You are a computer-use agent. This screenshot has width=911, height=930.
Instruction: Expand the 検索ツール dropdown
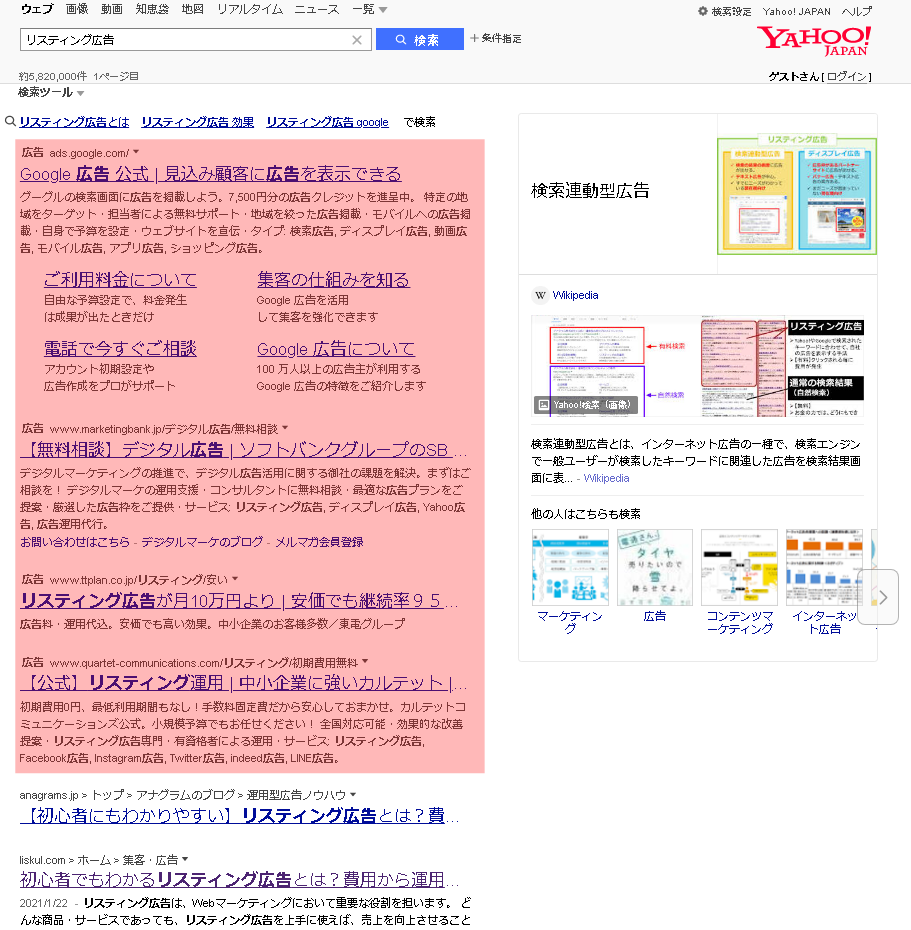[51, 93]
